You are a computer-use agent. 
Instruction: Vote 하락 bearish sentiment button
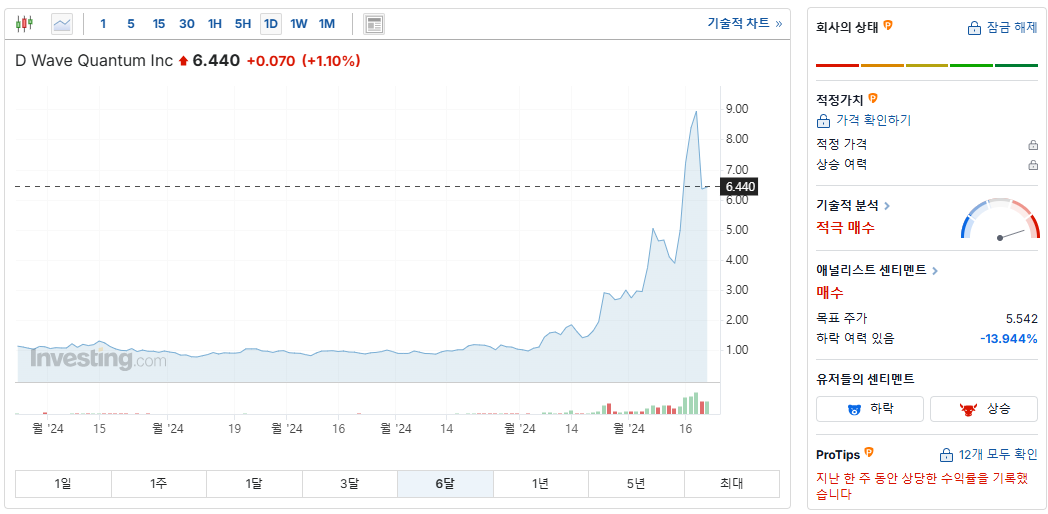(x=870, y=409)
